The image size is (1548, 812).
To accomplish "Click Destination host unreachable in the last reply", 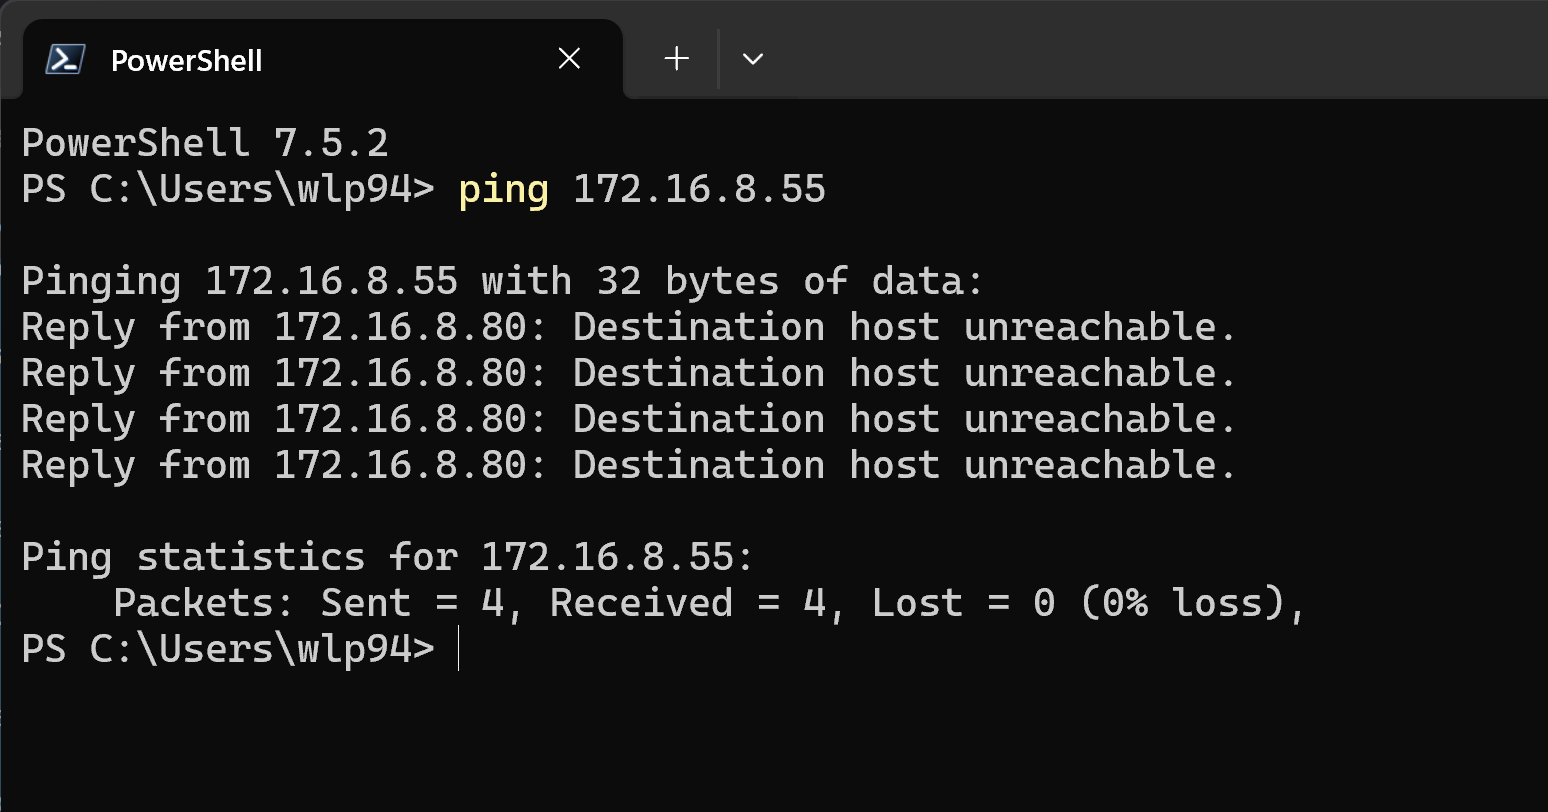I will [x=905, y=465].
